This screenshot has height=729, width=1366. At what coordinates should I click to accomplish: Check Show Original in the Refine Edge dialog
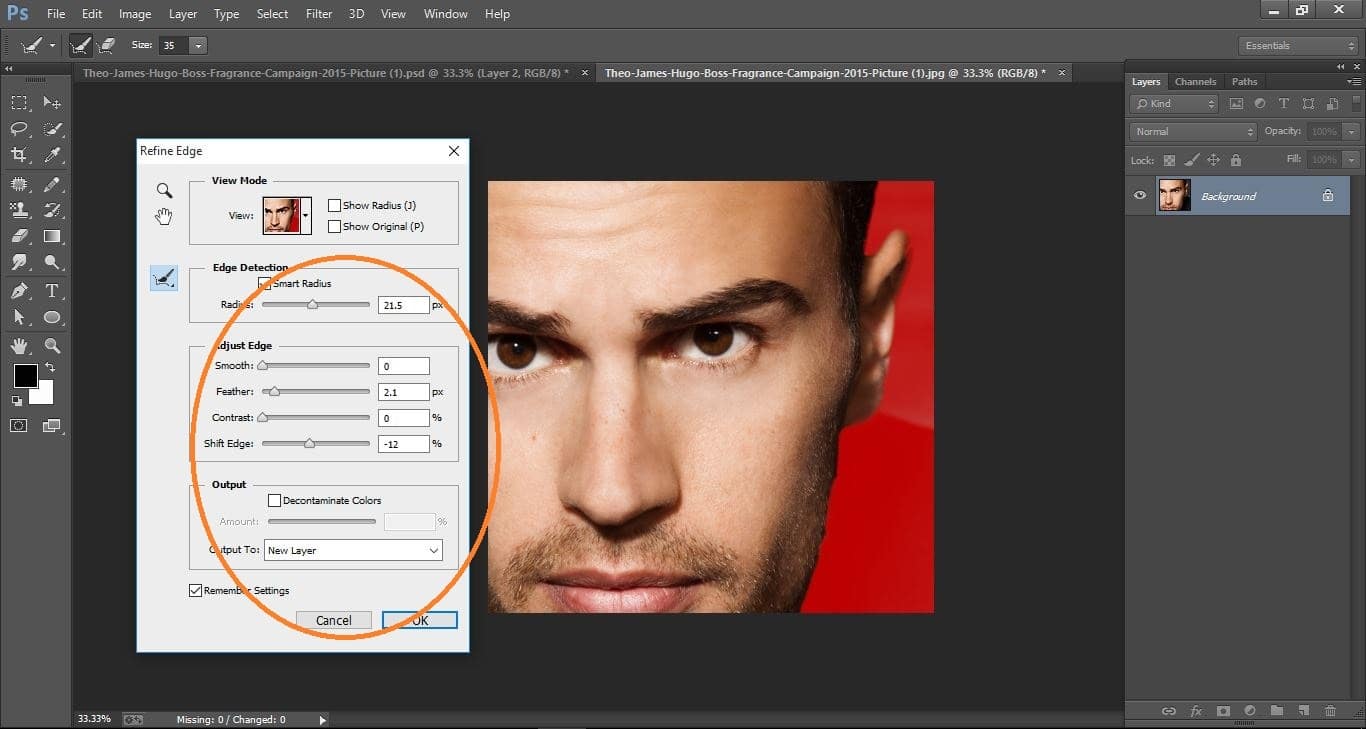coord(335,226)
